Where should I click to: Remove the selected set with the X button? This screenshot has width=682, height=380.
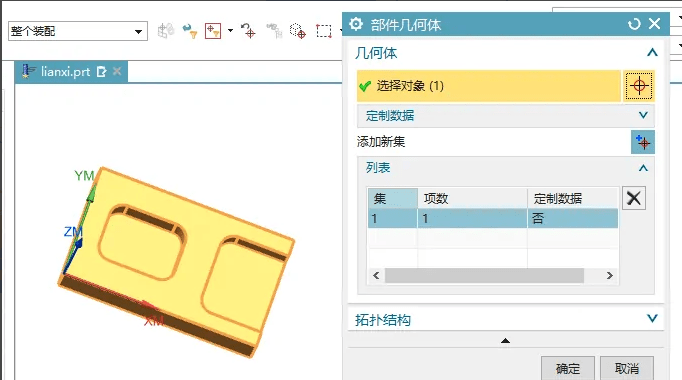634,198
